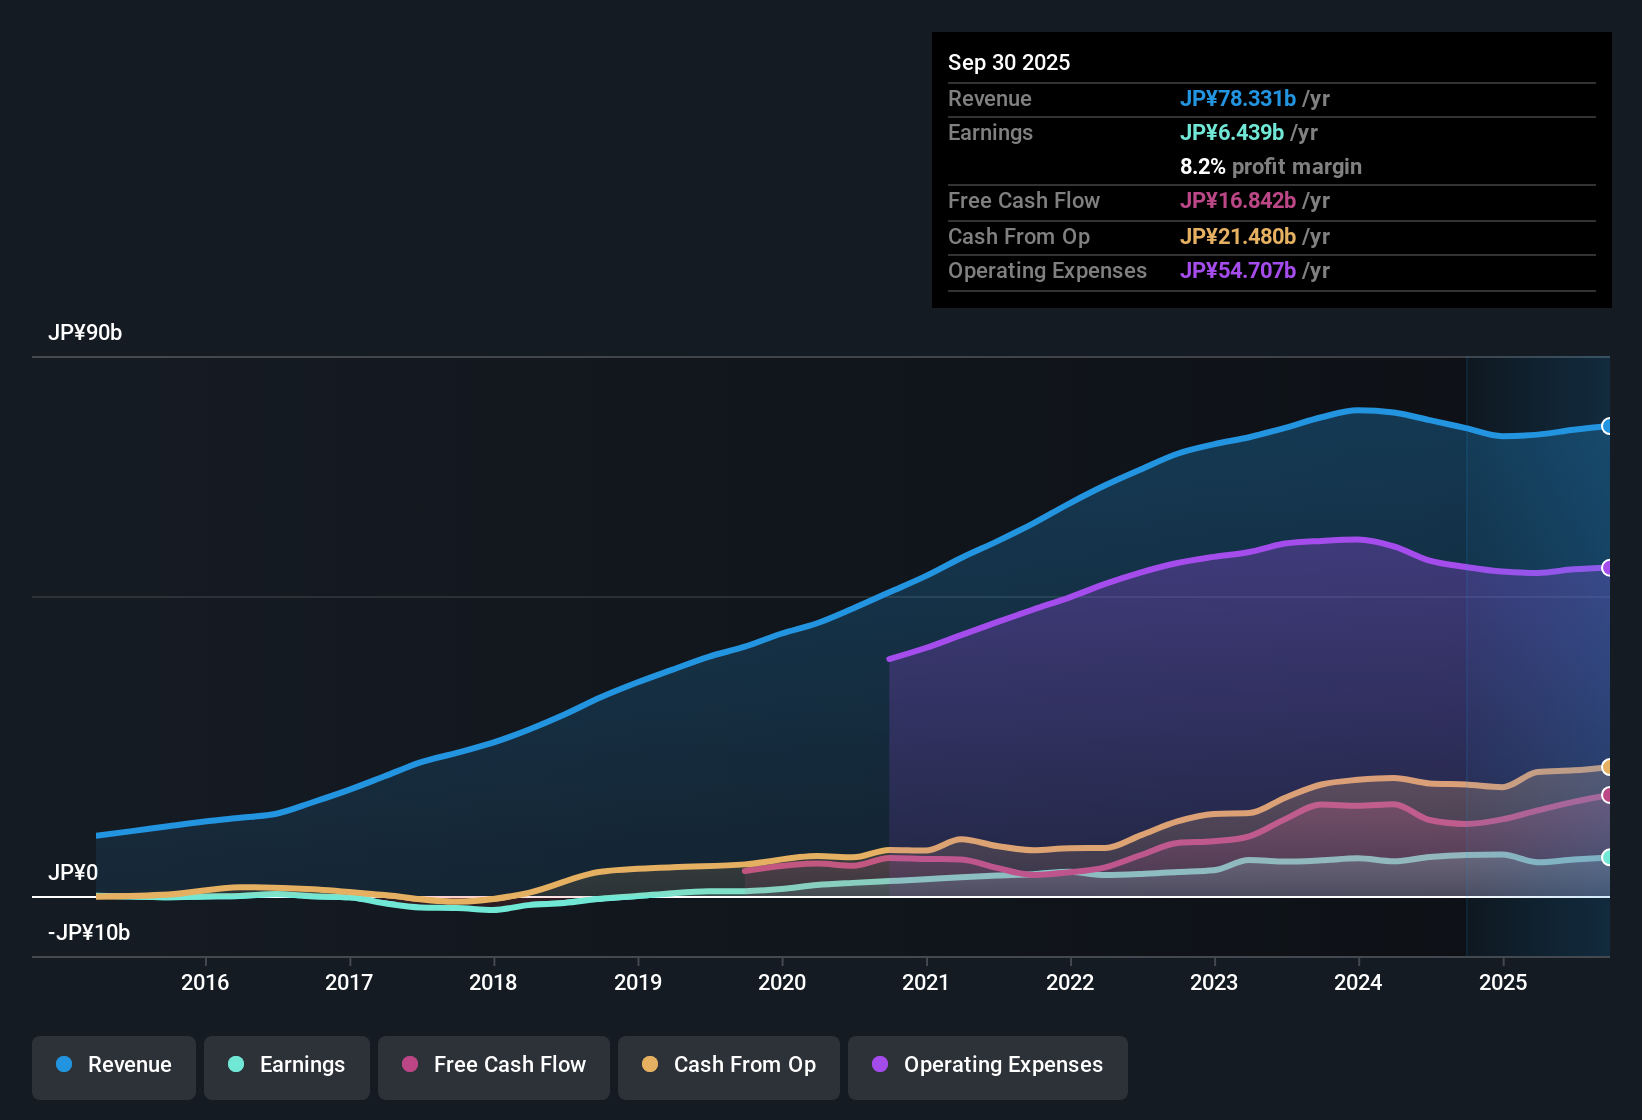This screenshot has height=1120, width=1642.
Task: Click the Sep 30 2025 tooltip header
Action: (x=1009, y=62)
